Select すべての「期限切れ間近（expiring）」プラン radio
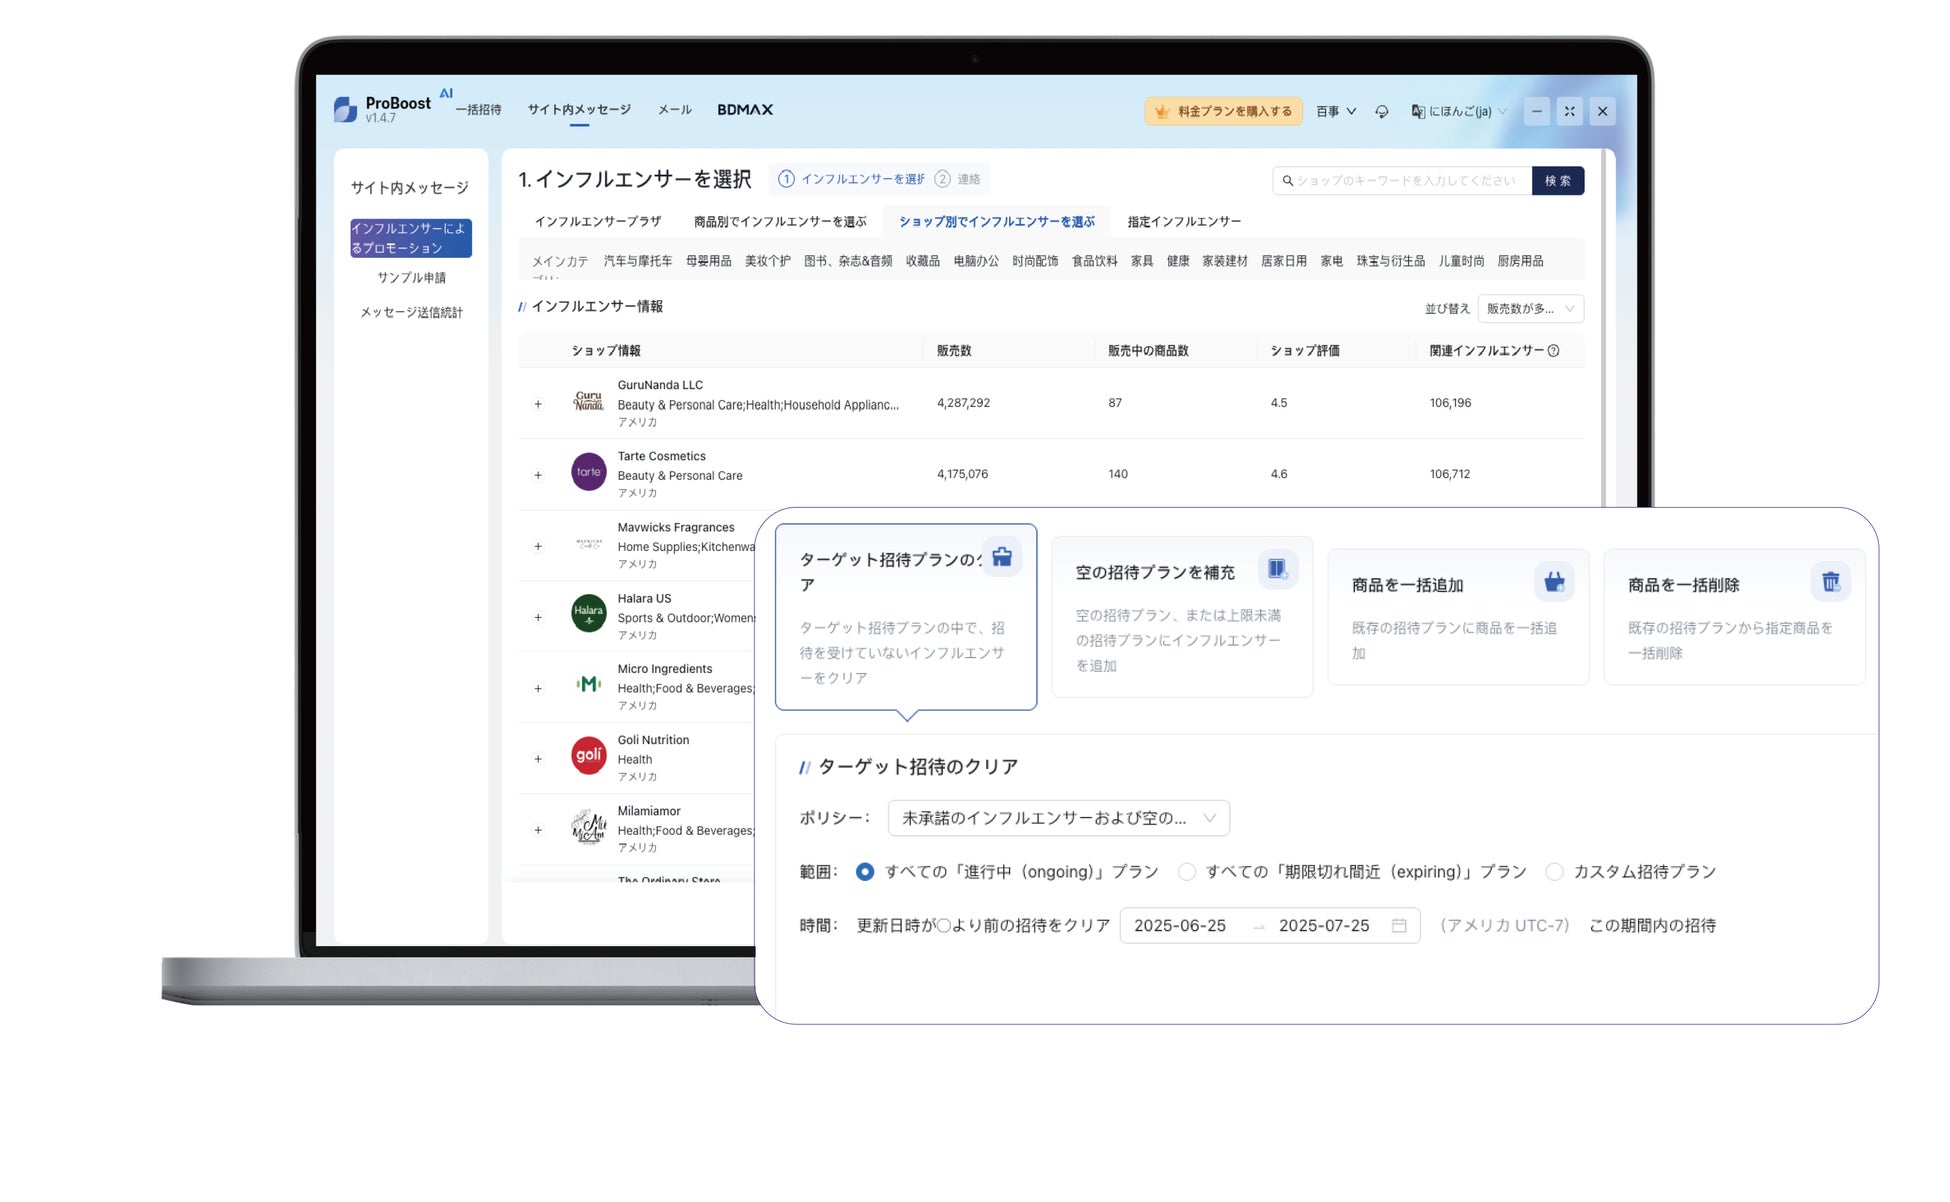 (1187, 872)
